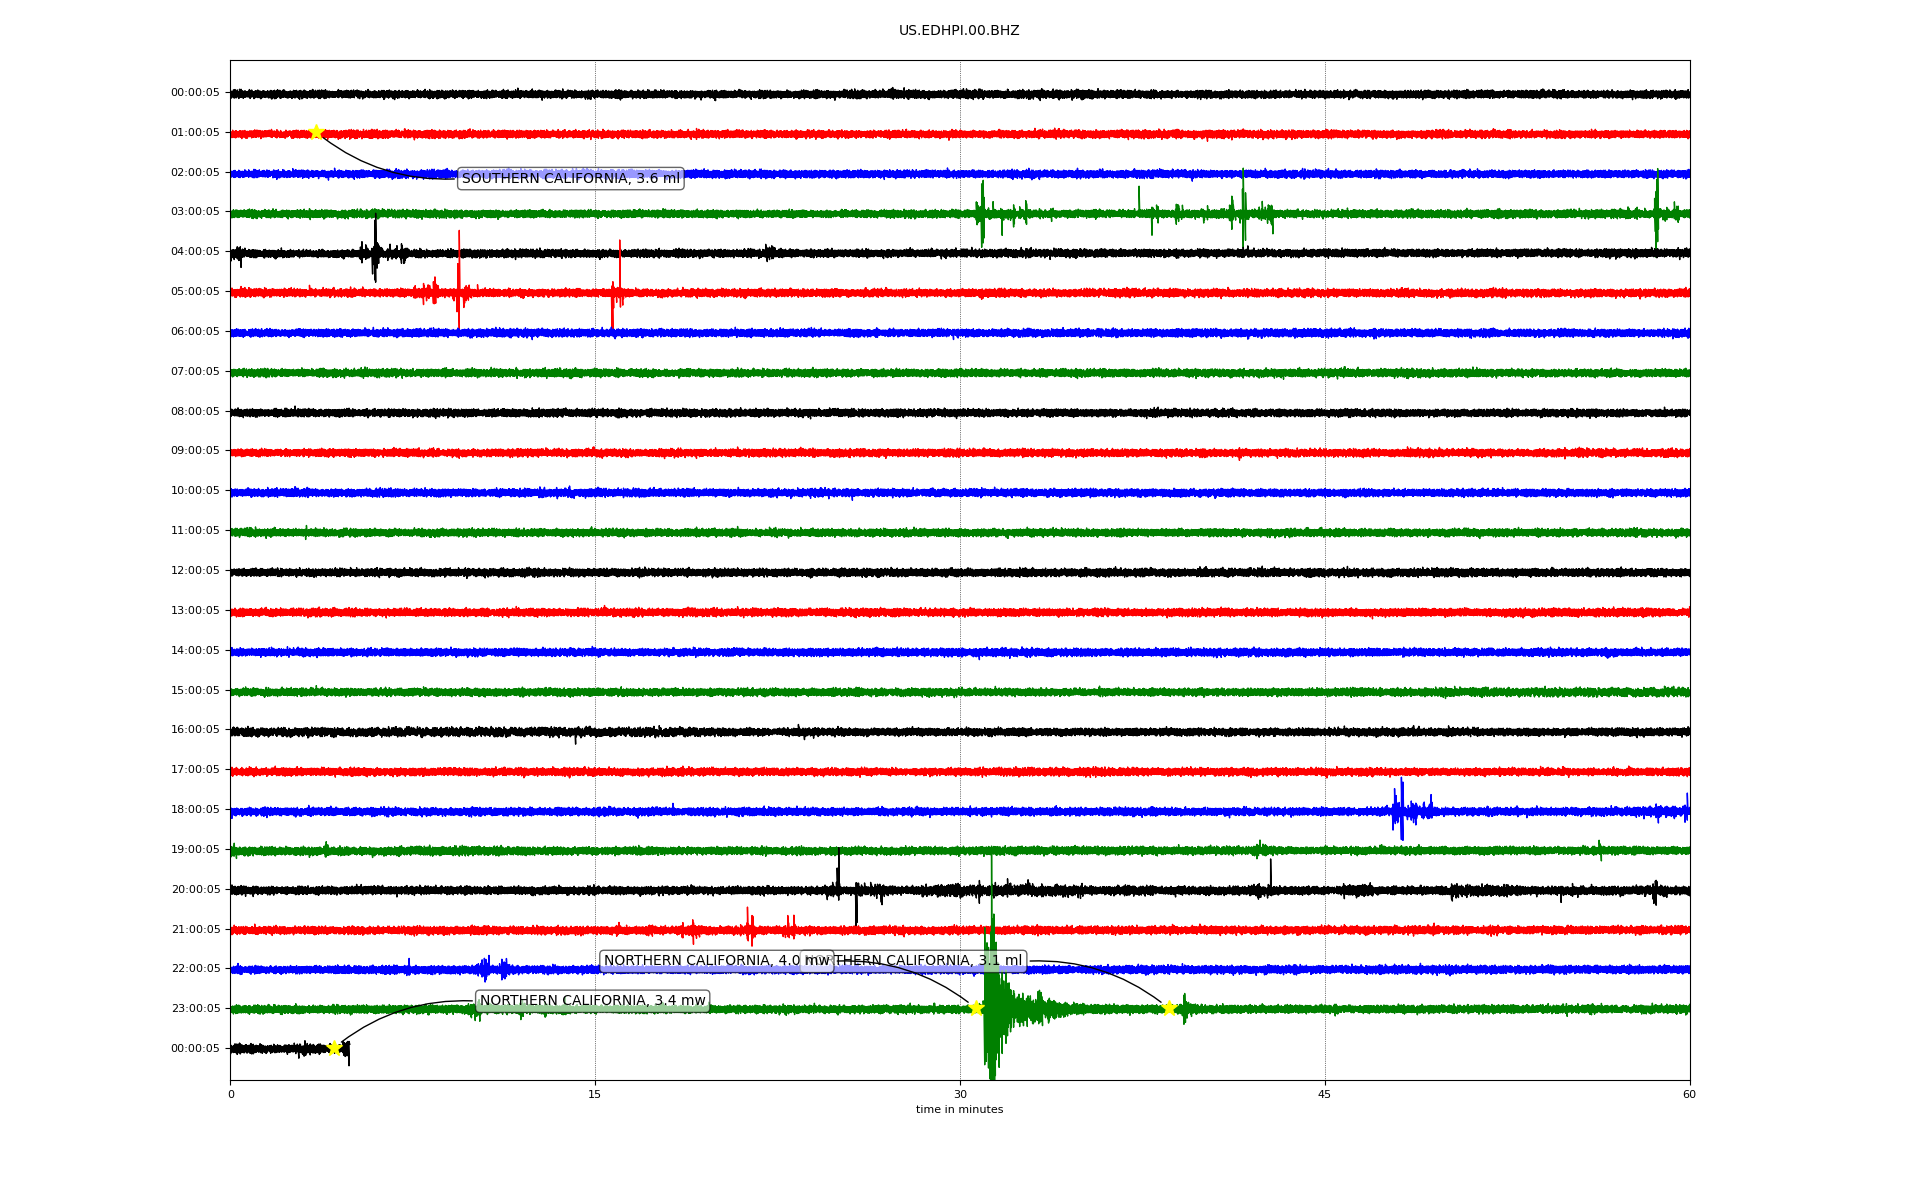Image resolution: width=1920 pixels, height=1200 pixels.
Task: Click the 45 tick label on x-axis
Action: pyautogui.click(x=1325, y=1094)
